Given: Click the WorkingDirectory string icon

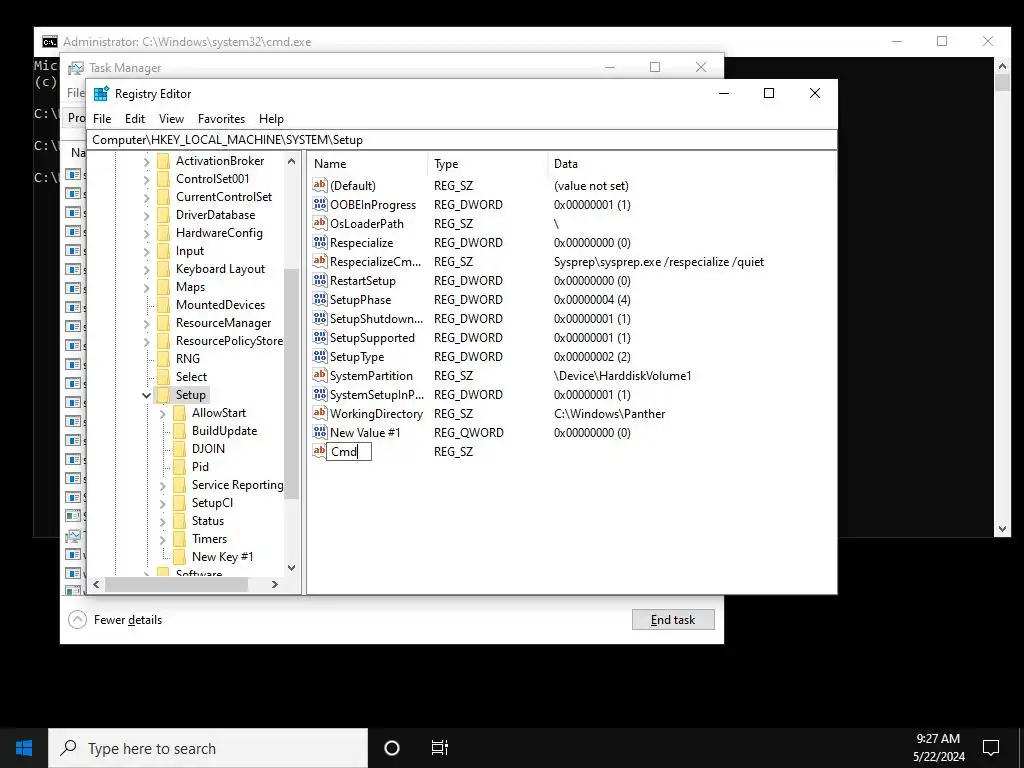Looking at the screenshot, I should pyautogui.click(x=319, y=413).
